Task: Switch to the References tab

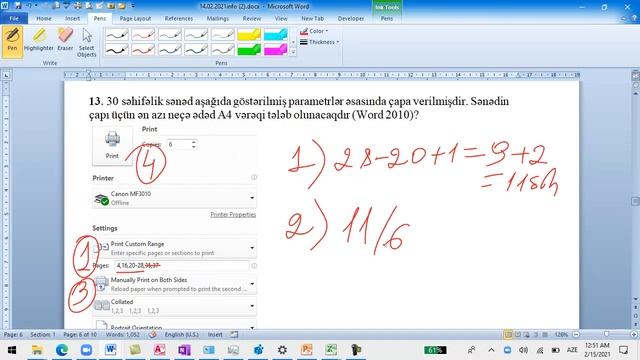Action: [179, 18]
